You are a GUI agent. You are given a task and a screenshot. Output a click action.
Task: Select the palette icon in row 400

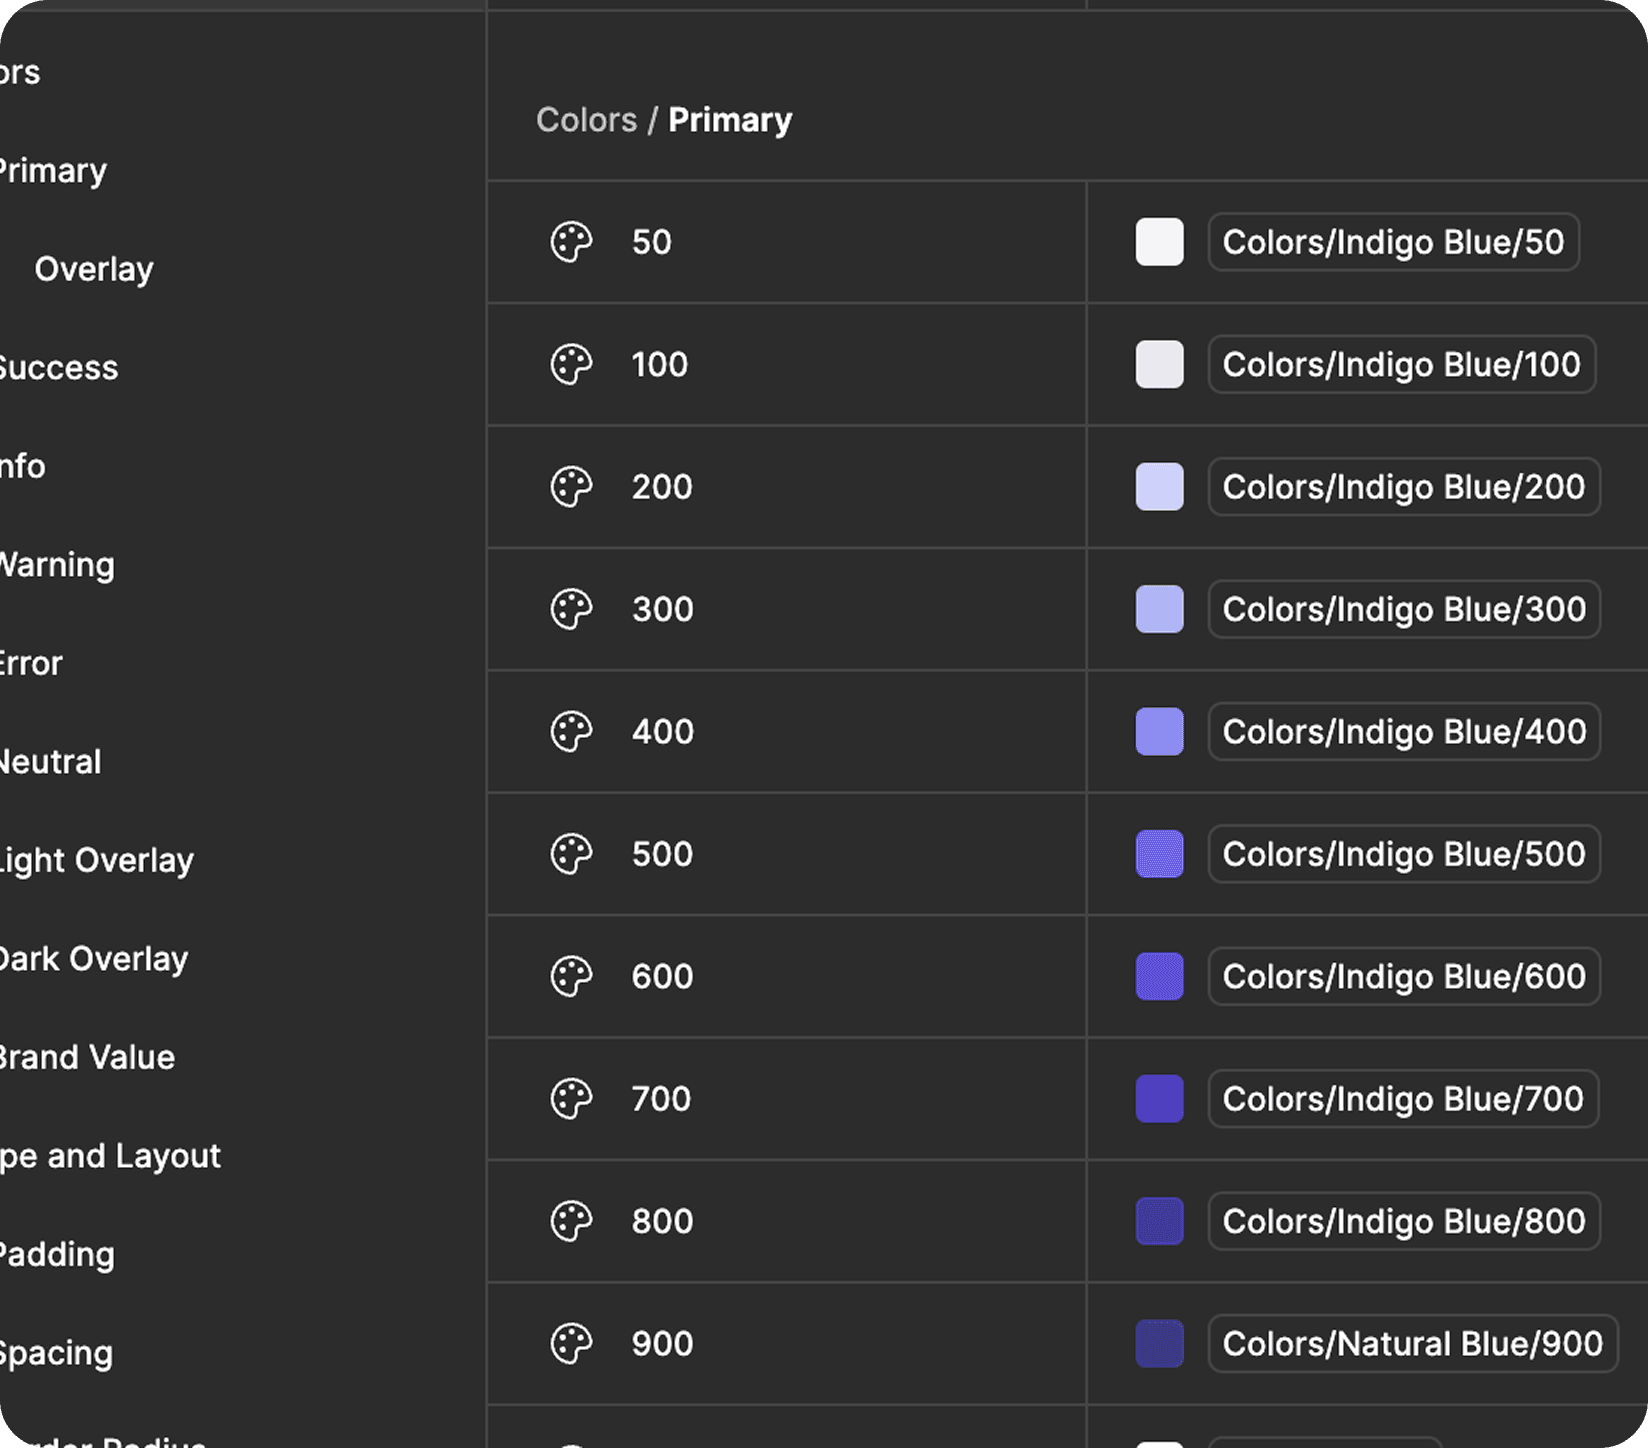[x=571, y=732]
